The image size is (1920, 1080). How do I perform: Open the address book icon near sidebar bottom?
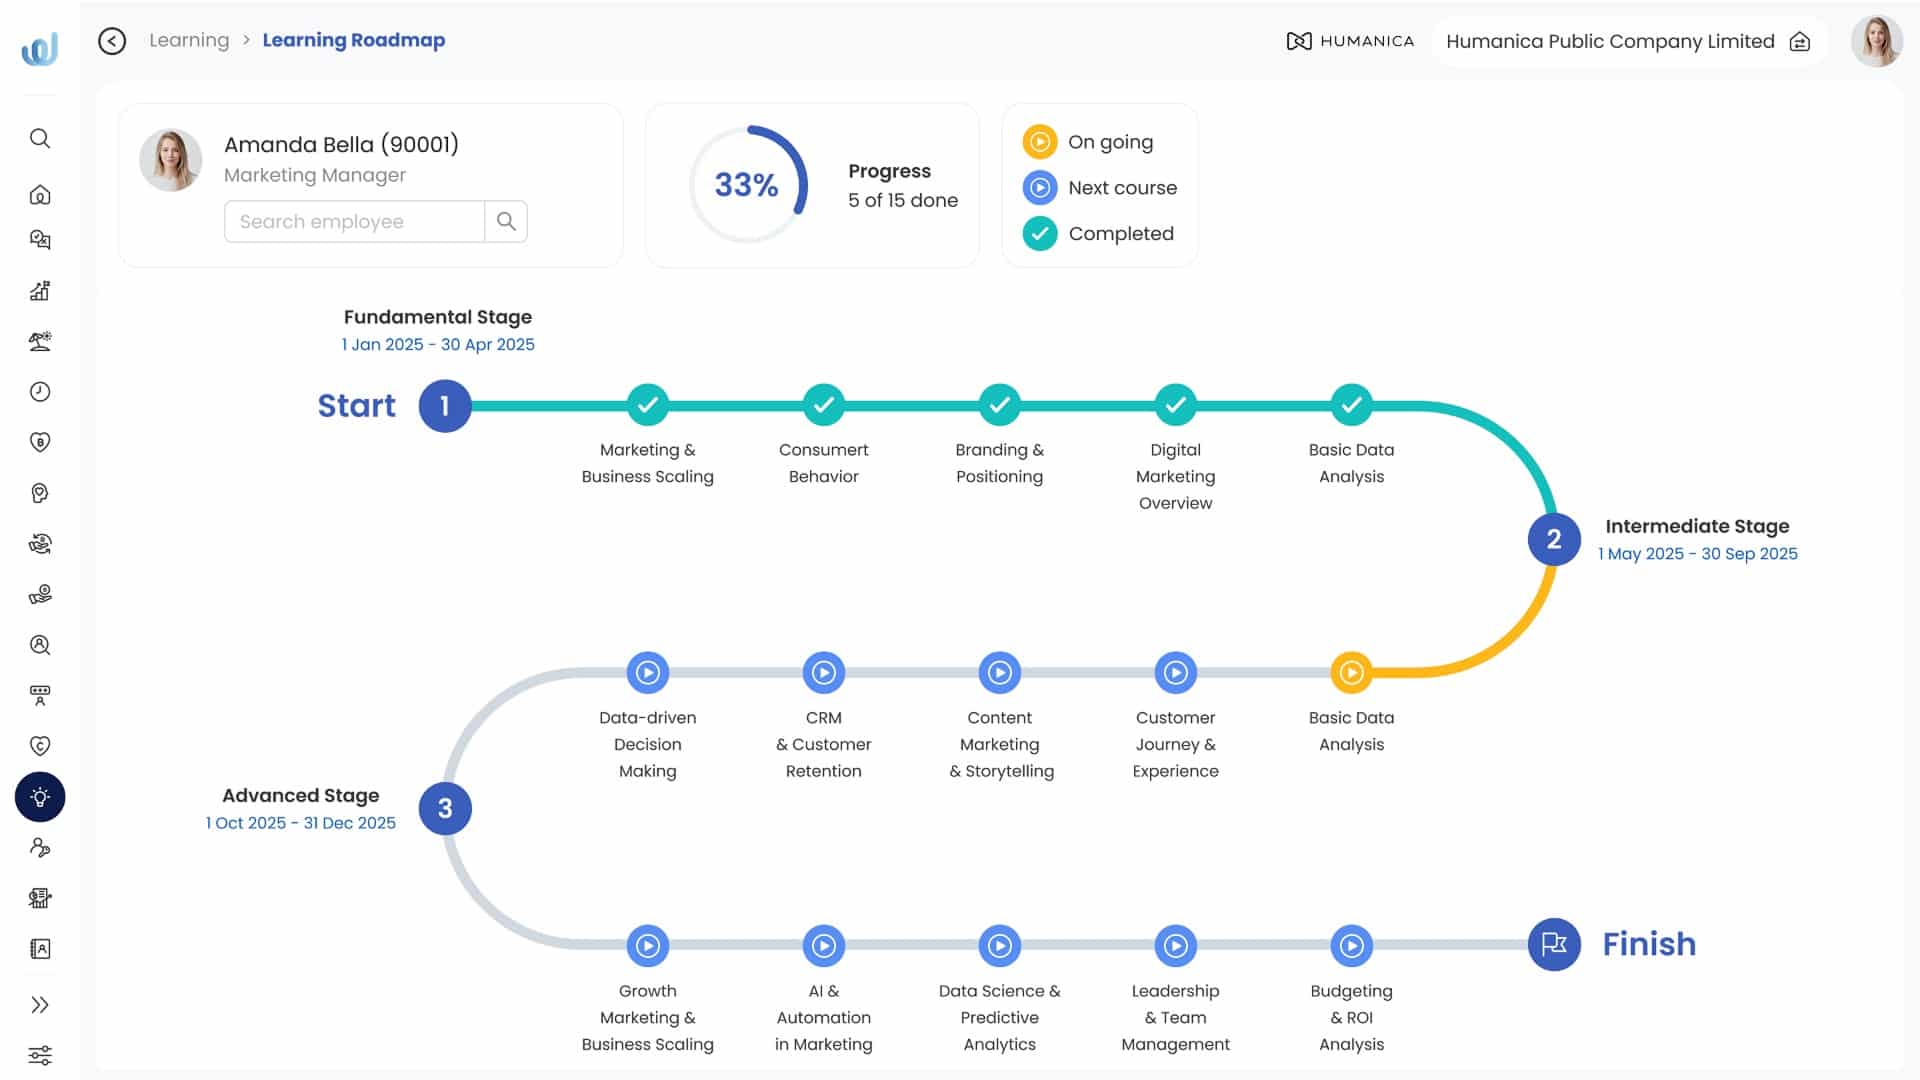pos(40,948)
